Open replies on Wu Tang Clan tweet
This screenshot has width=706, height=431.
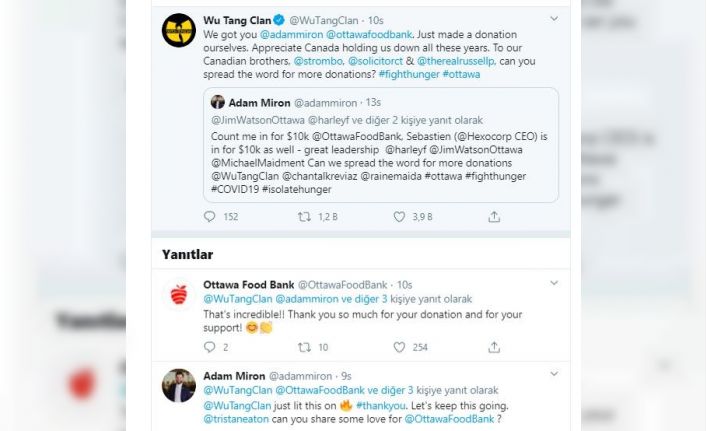209,217
